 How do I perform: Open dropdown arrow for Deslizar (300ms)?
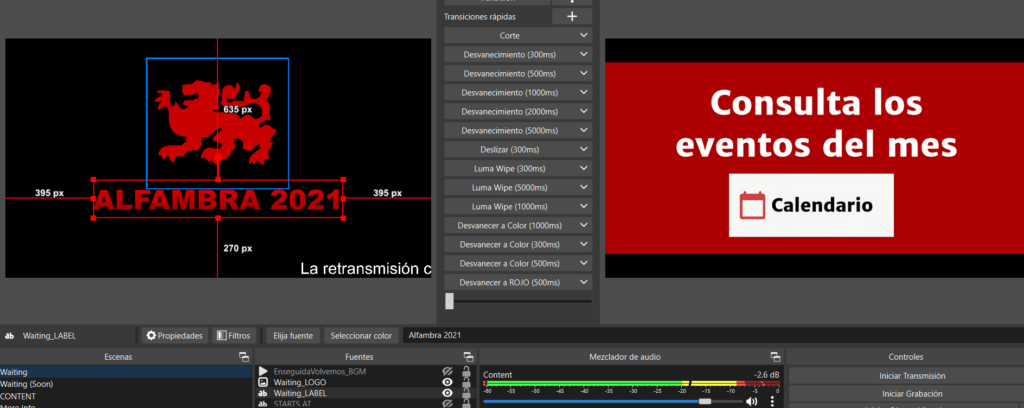click(584, 149)
